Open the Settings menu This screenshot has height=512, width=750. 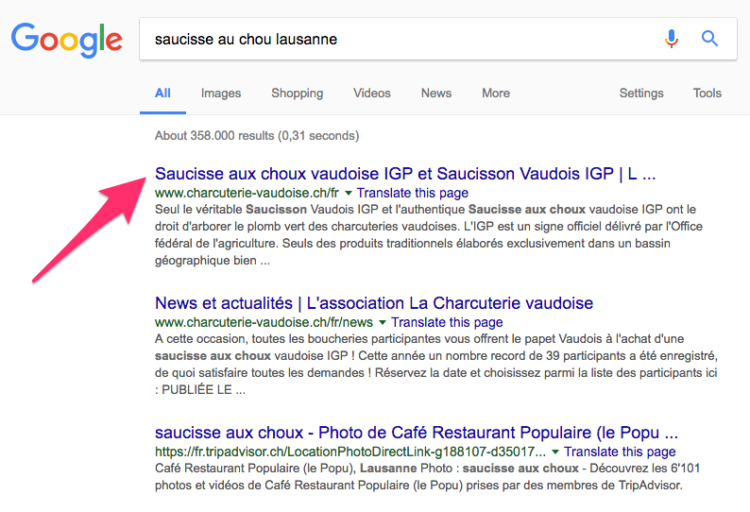pyautogui.click(x=641, y=93)
